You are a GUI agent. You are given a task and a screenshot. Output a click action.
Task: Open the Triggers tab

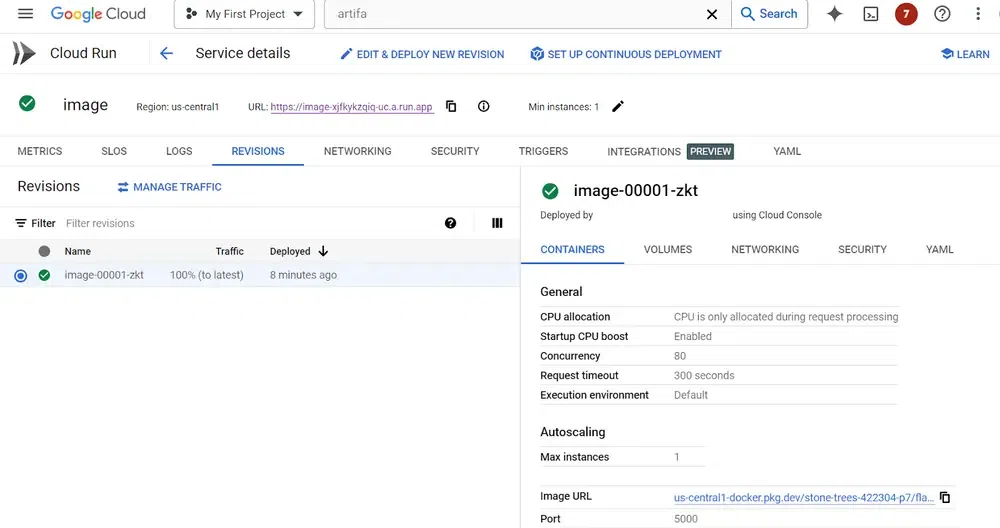[x=543, y=151]
